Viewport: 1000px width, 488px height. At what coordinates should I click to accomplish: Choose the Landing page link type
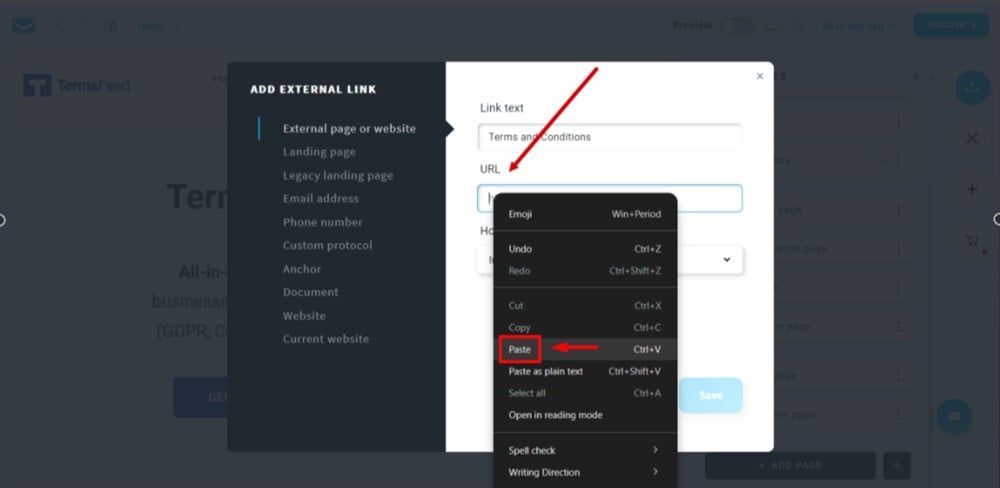[x=319, y=152]
